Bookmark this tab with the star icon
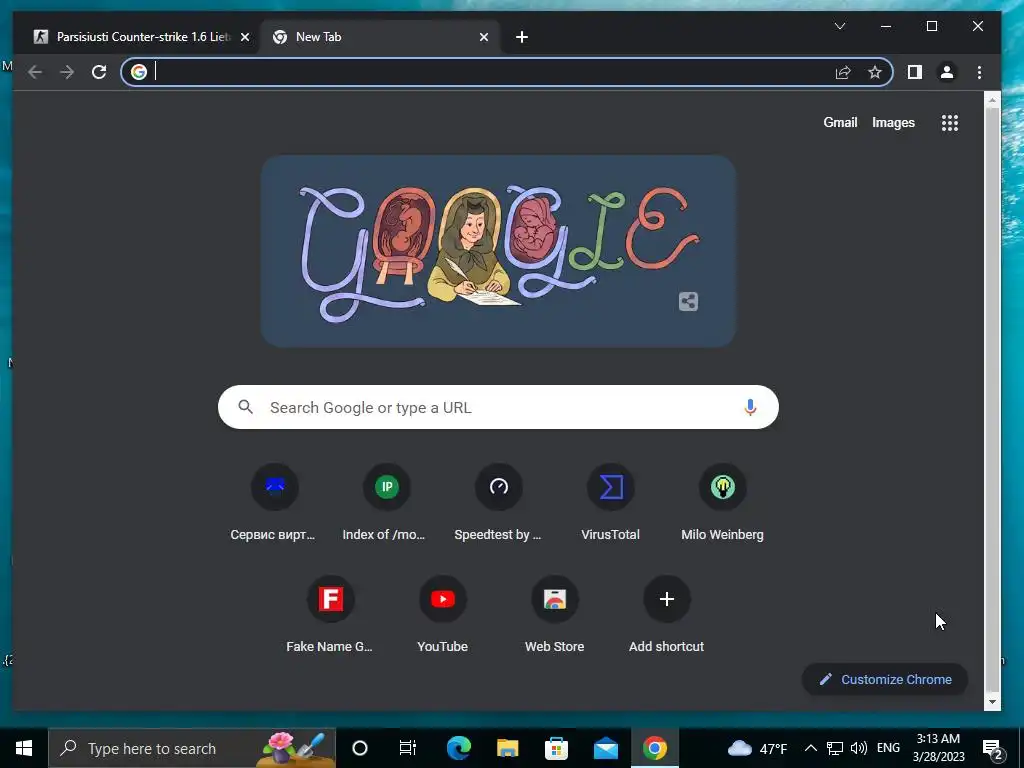Screen dimensions: 1024x768 tap(875, 72)
